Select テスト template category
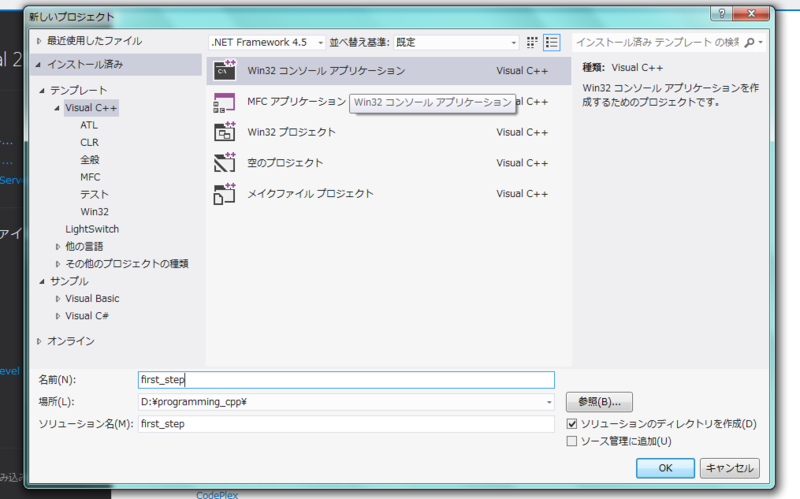 point(94,195)
